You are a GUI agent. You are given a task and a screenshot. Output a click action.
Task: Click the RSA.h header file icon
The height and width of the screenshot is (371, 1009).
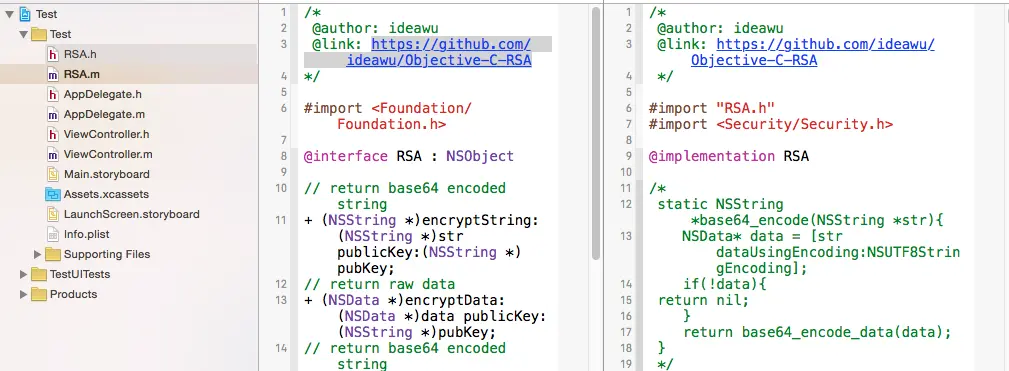pos(53,54)
